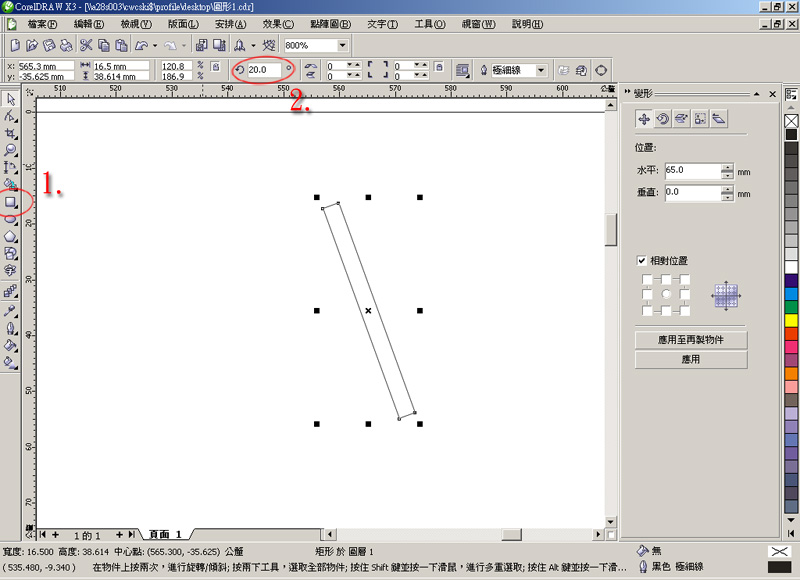Click the Open file toolbar icon

point(32,45)
